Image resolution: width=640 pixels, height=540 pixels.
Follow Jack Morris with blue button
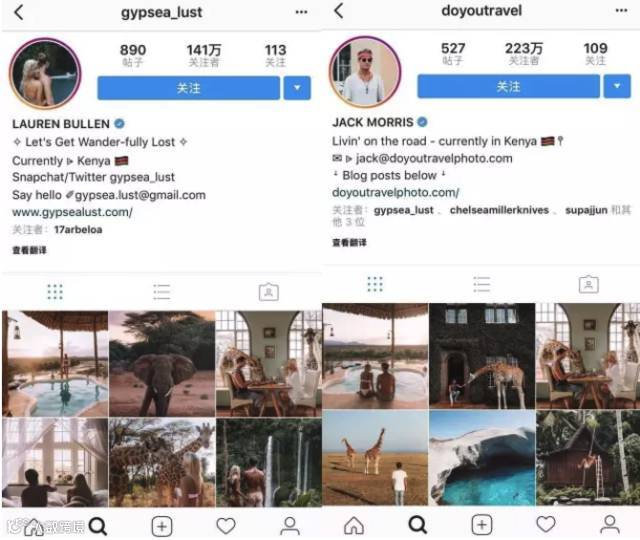pyautogui.click(x=509, y=86)
